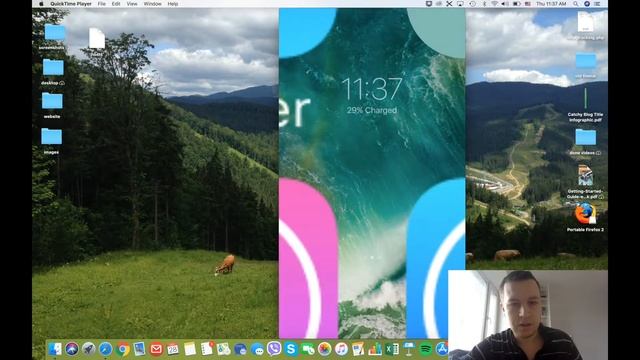Click the Bluetooth menu bar icon
The height and width of the screenshot is (360, 640).
pyautogui.click(x=484, y=4)
